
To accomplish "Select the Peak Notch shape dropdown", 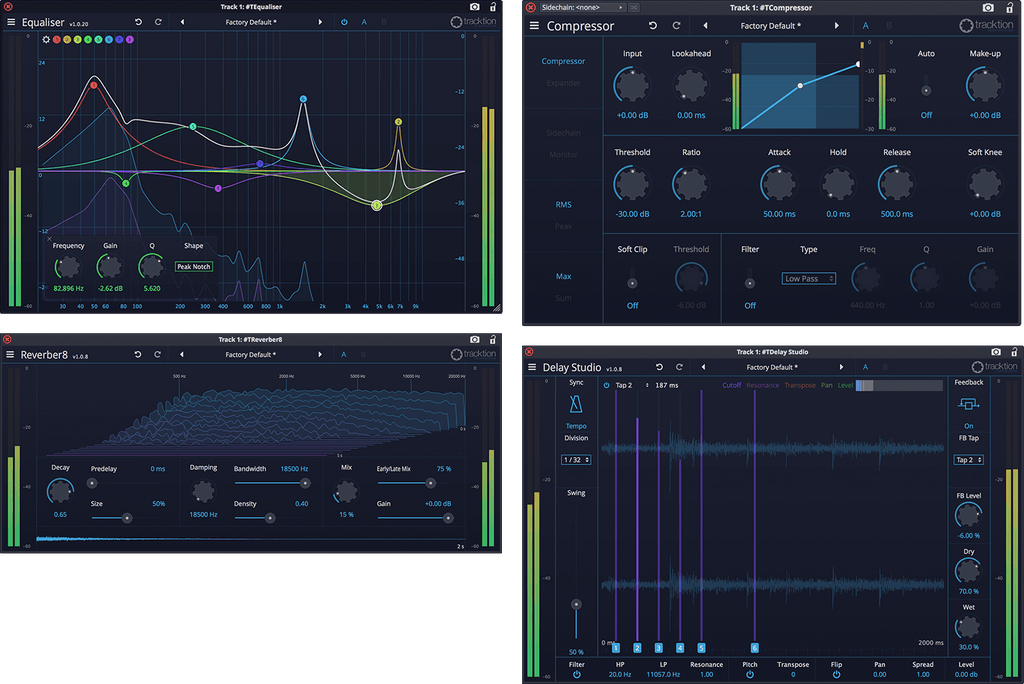I will pyautogui.click(x=194, y=267).
